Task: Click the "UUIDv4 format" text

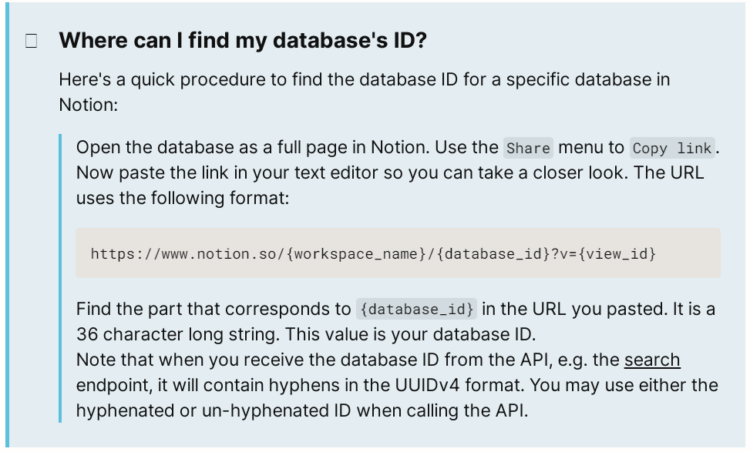Action: click(x=518, y=385)
